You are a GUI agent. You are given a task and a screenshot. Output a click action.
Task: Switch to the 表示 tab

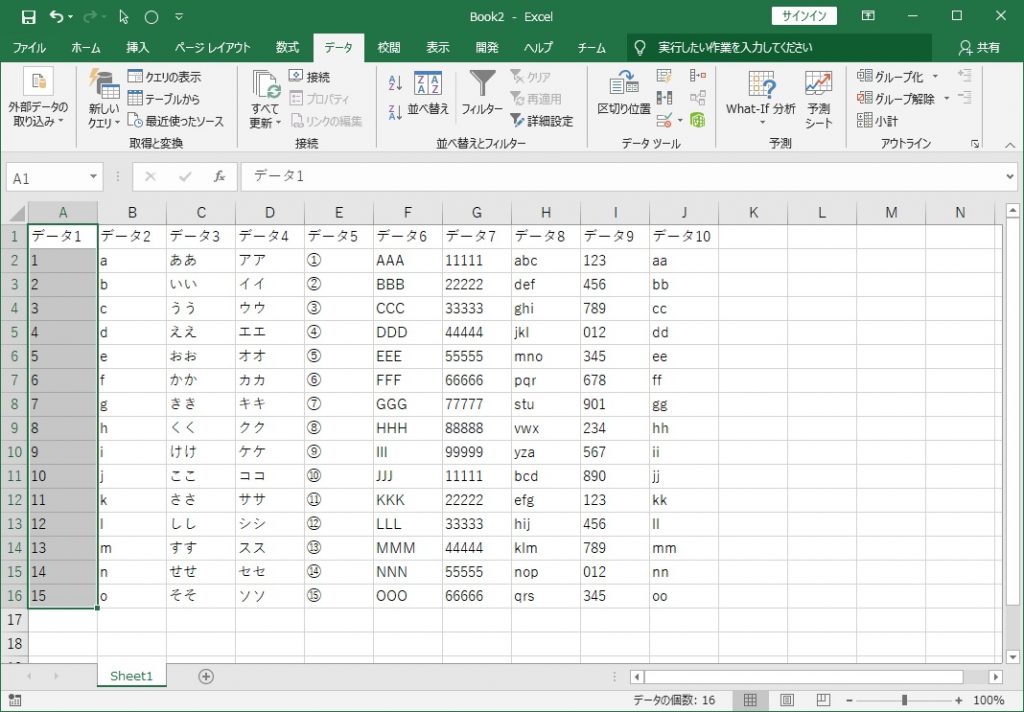(x=438, y=48)
